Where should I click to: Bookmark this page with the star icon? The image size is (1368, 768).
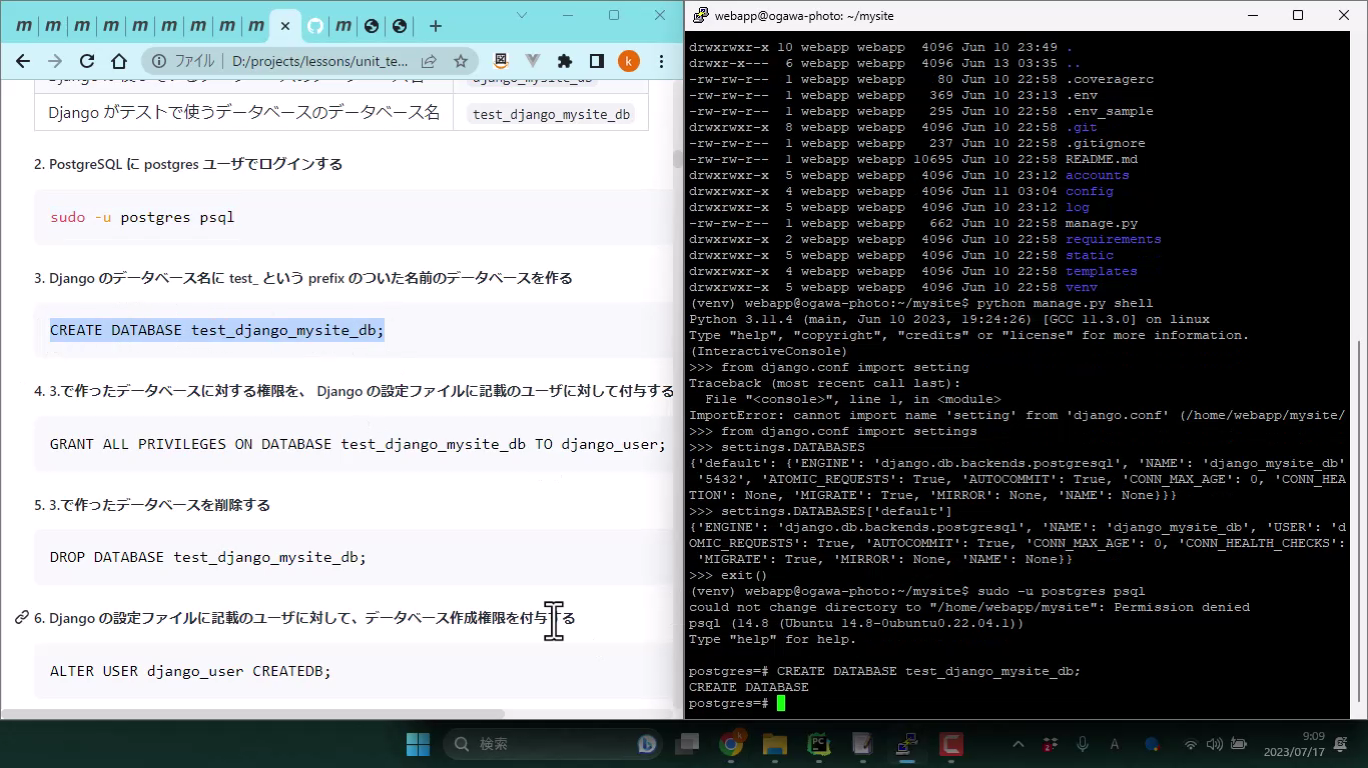(x=461, y=61)
